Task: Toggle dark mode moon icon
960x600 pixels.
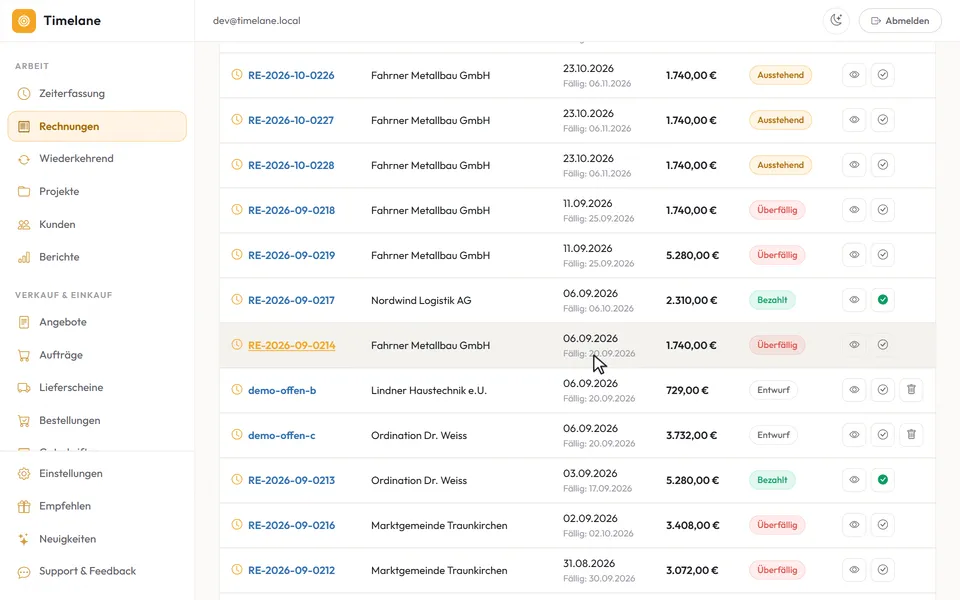Action: pos(836,21)
